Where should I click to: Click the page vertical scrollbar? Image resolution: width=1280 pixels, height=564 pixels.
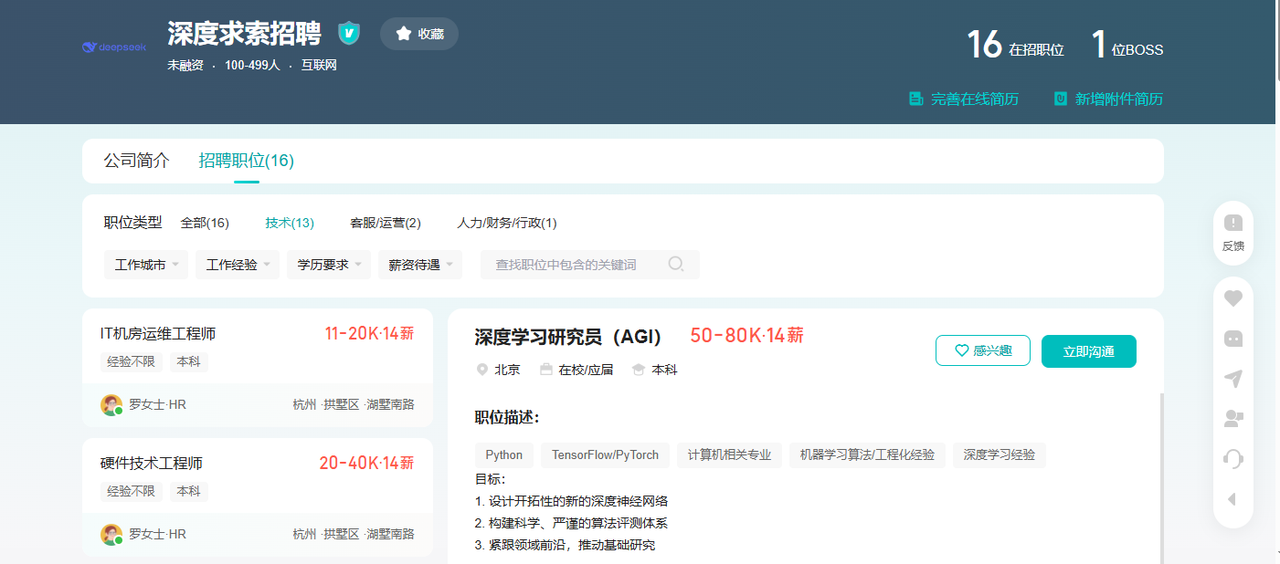(x=1276, y=40)
